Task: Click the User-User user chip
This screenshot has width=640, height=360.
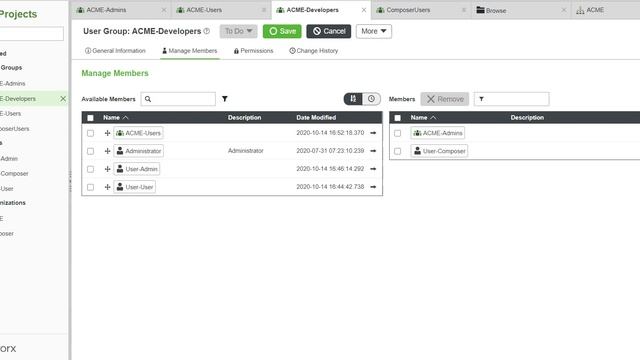Action: pyautogui.click(x=135, y=187)
